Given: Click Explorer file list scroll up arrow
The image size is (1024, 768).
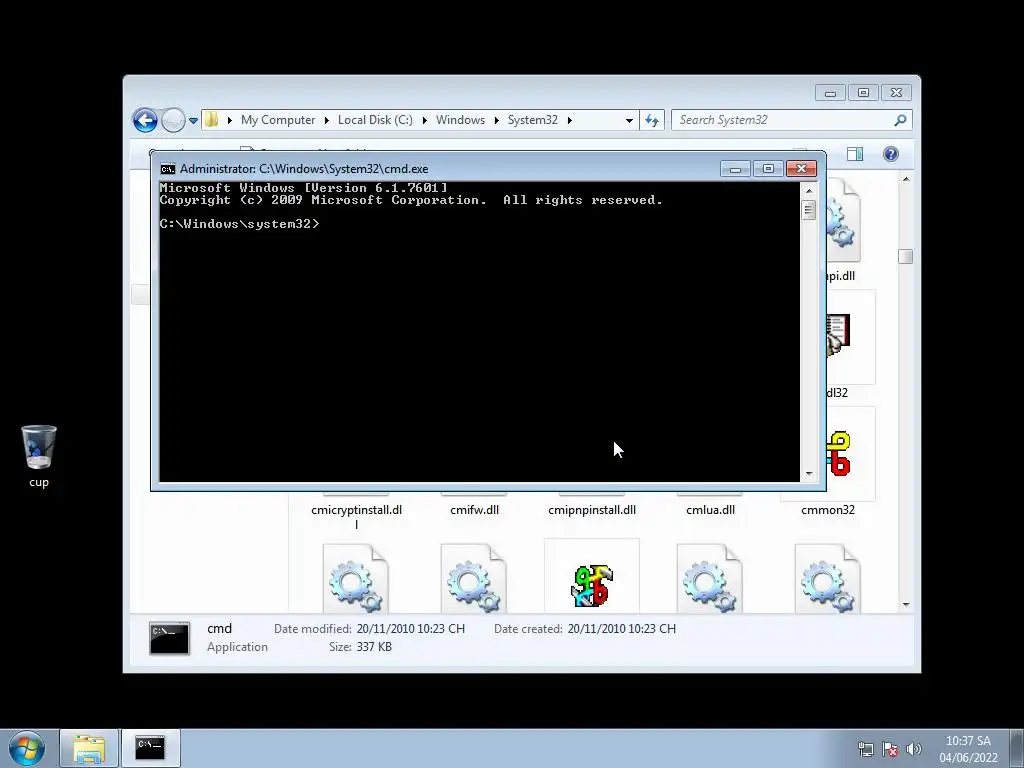Looking at the screenshot, I should [x=905, y=179].
